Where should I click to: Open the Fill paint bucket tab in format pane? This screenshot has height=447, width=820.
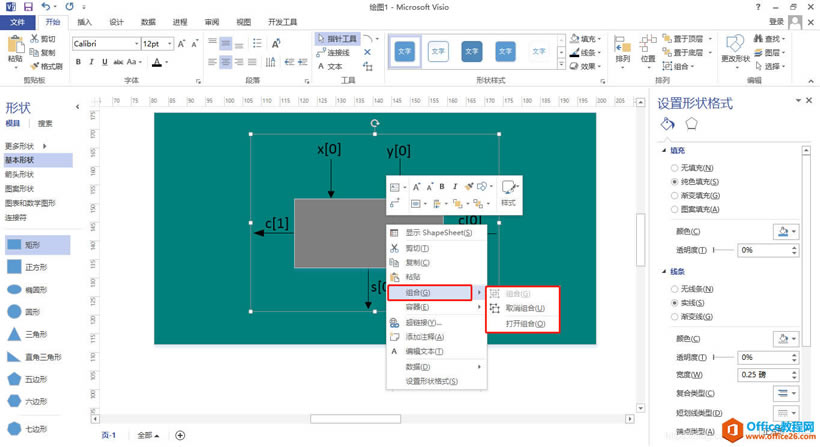click(667, 124)
